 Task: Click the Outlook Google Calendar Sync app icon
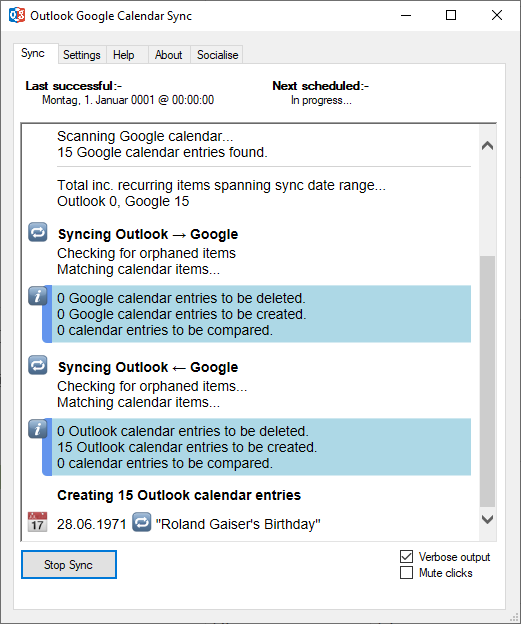(x=17, y=16)
